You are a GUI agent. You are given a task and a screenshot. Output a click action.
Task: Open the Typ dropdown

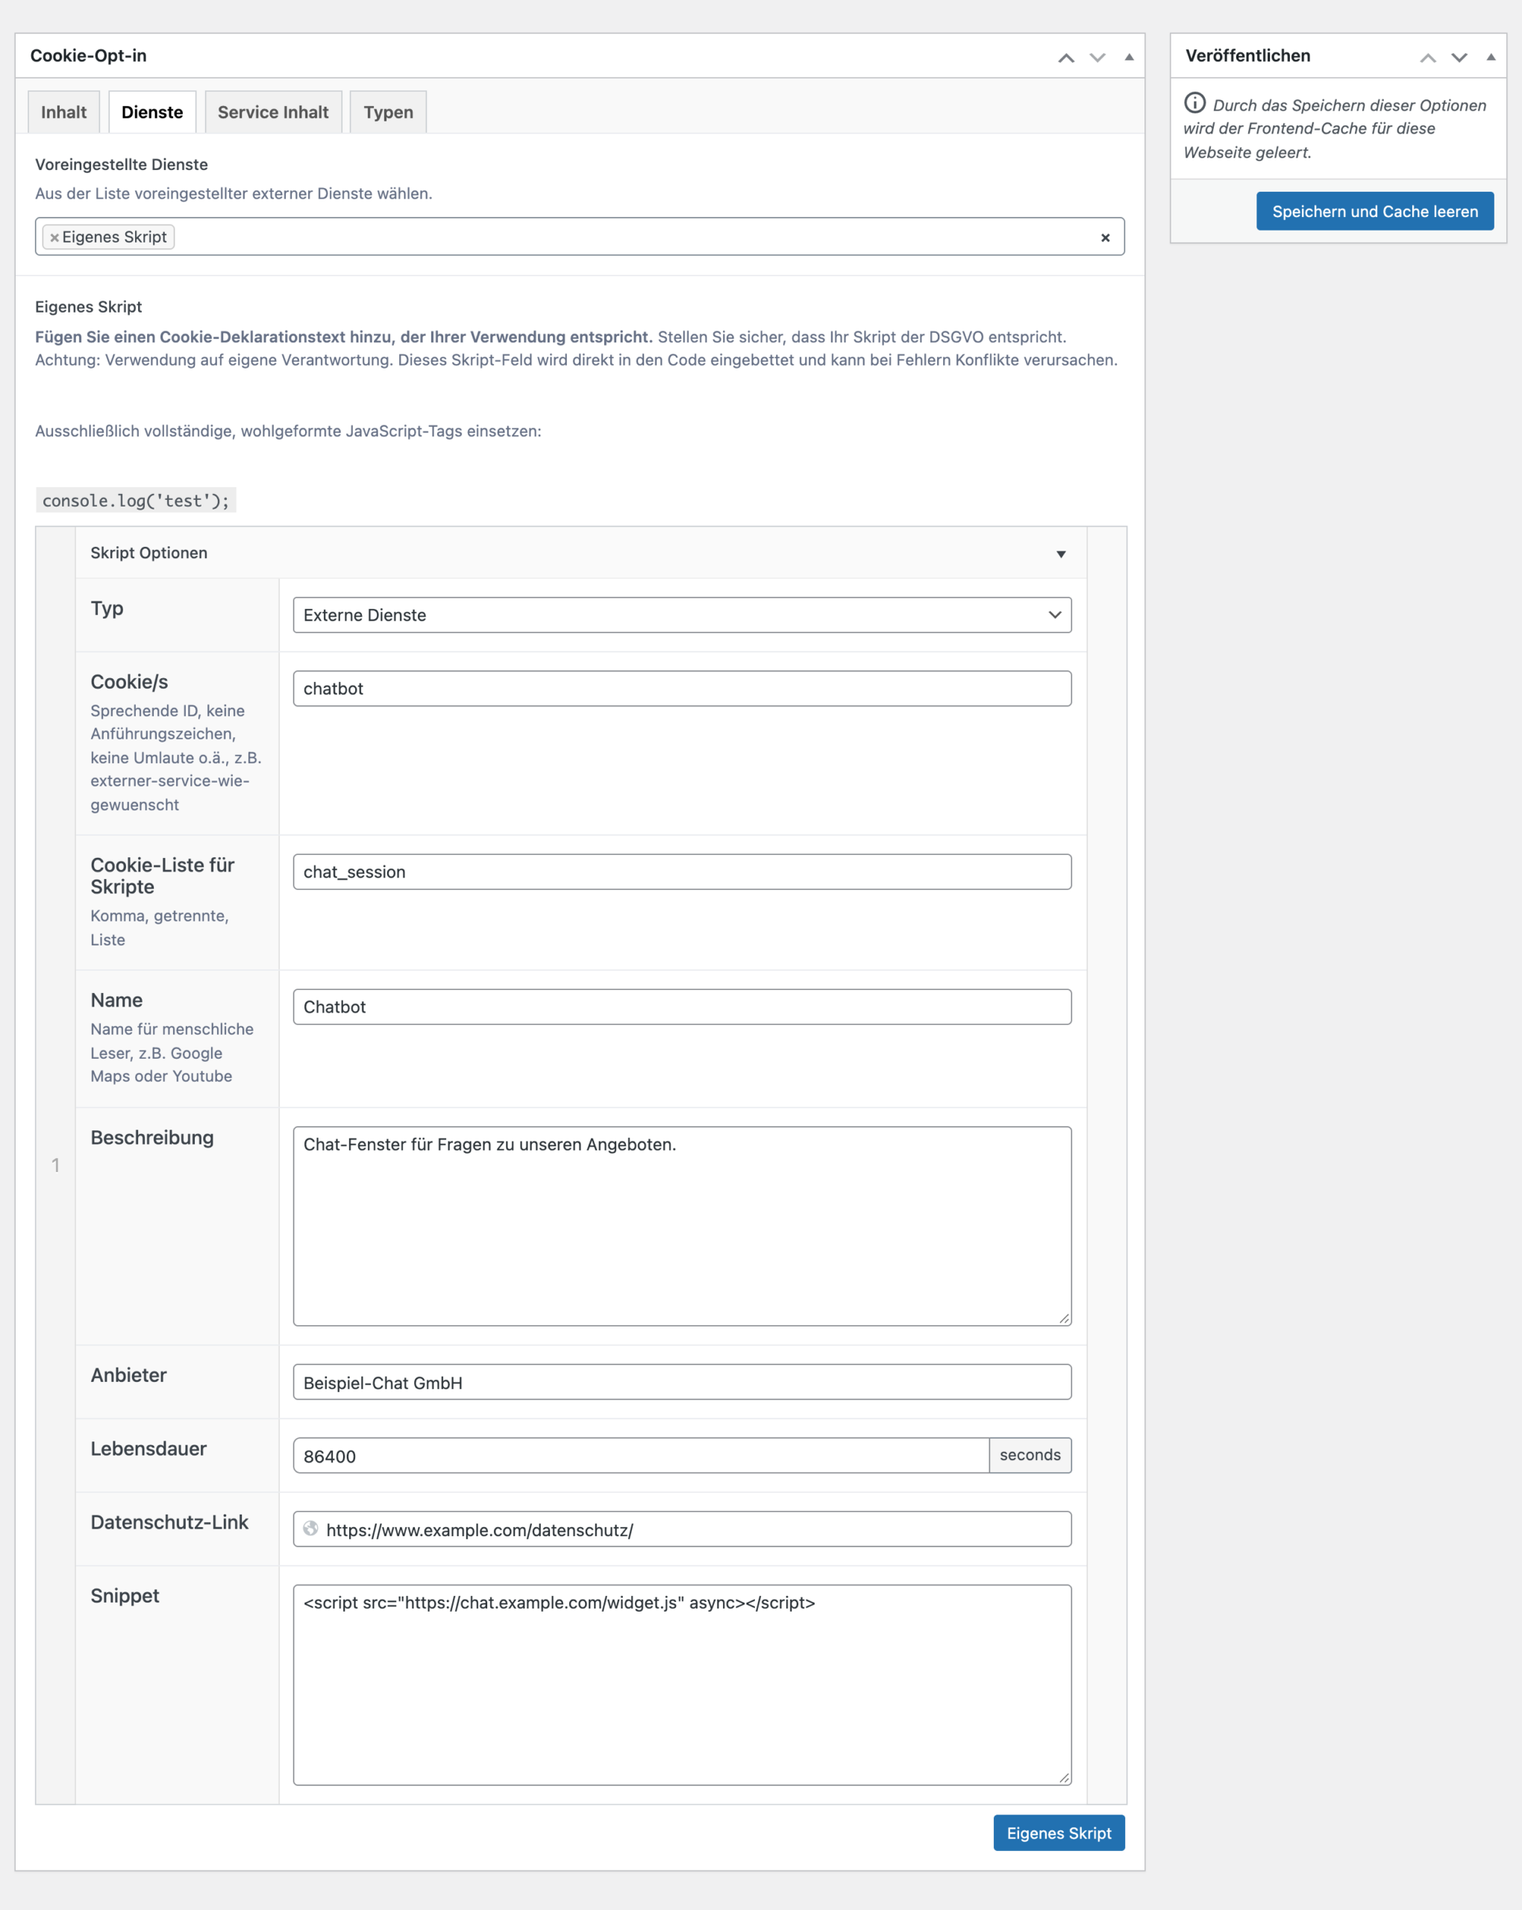click(x=682, y=615)
